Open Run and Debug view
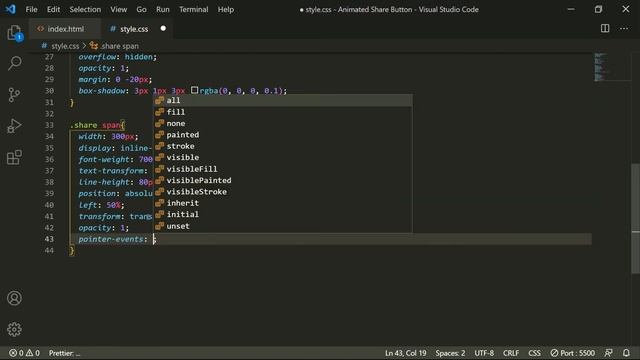This screenshot has height=360, width=640. [x=14, y=126]
